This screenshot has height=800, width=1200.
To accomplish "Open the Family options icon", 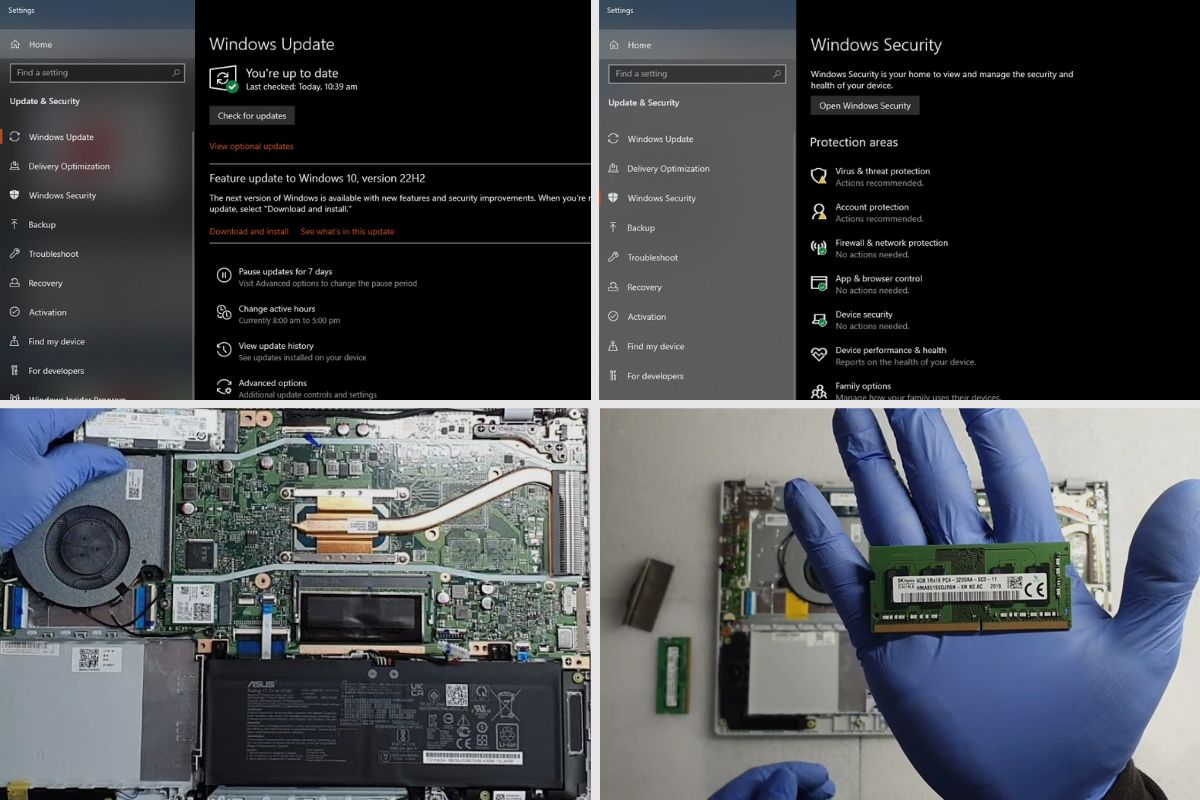I will click(x=819, y=391).
